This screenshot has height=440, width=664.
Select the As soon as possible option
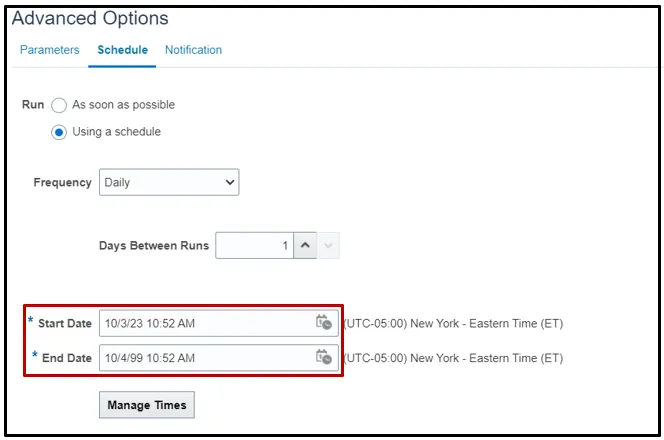coord(59,105)
